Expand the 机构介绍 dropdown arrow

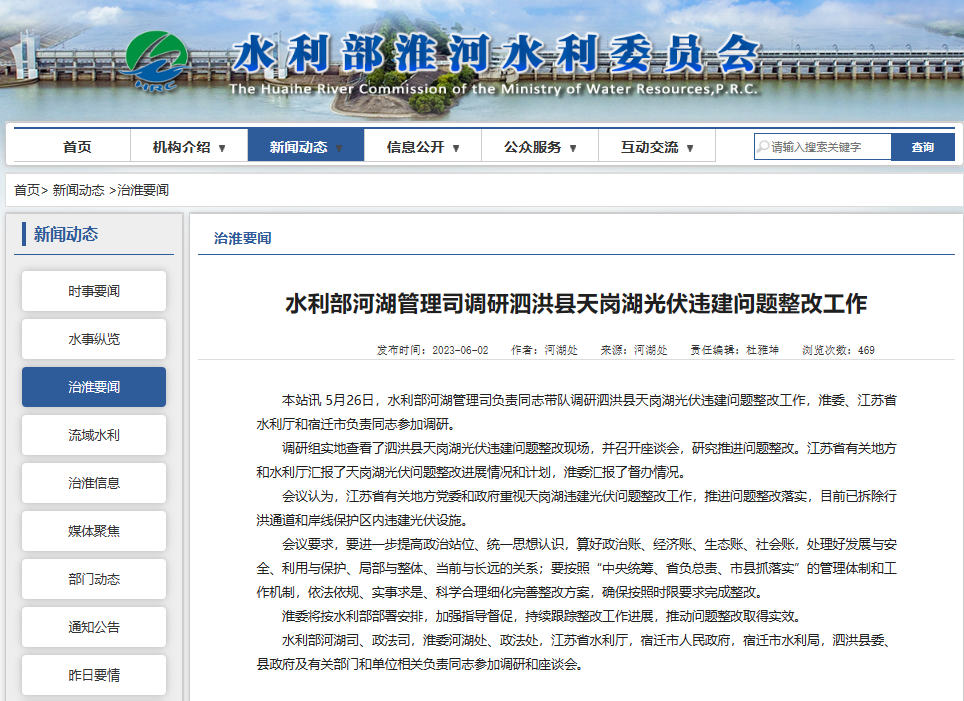point(222,148)
